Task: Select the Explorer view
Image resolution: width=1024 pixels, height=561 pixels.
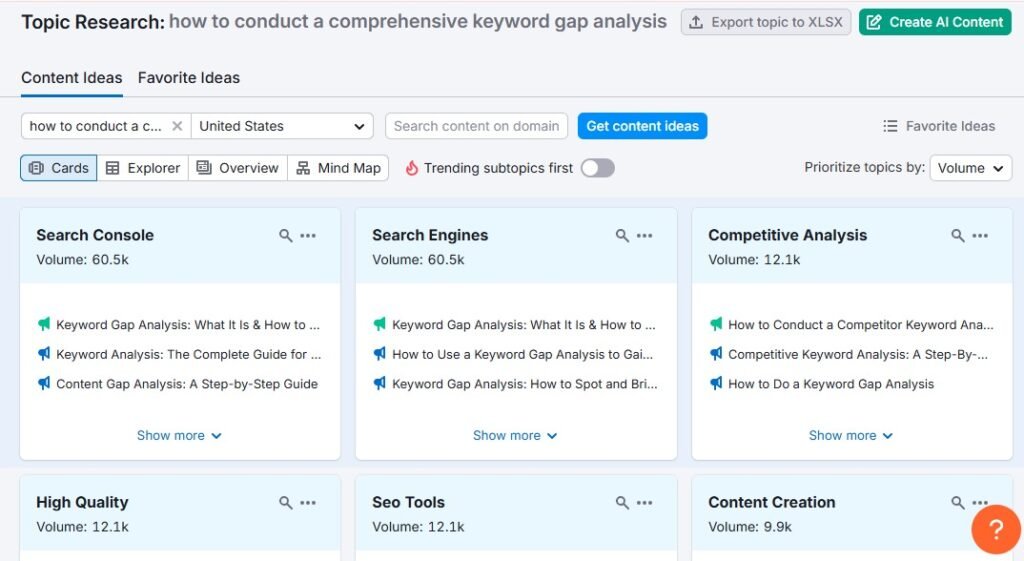Action: coord(143,168)
